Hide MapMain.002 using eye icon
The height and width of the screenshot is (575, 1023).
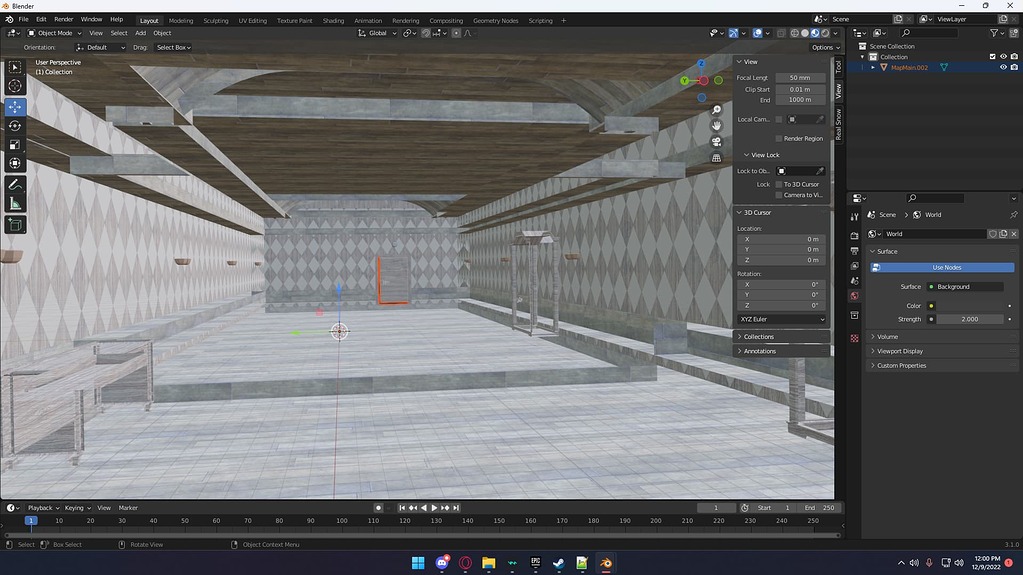1003,68
